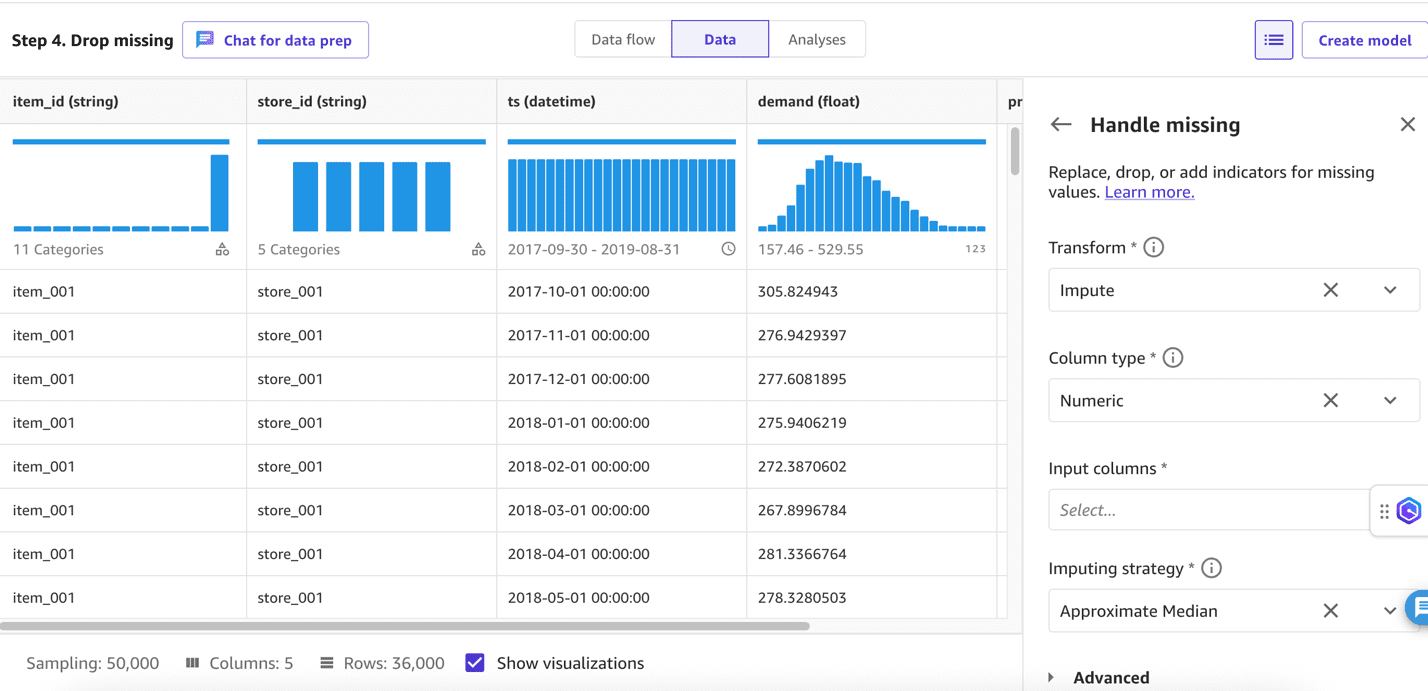
Task: Open the steps list icon near Create model
Action: click(x=1273, y=39)
